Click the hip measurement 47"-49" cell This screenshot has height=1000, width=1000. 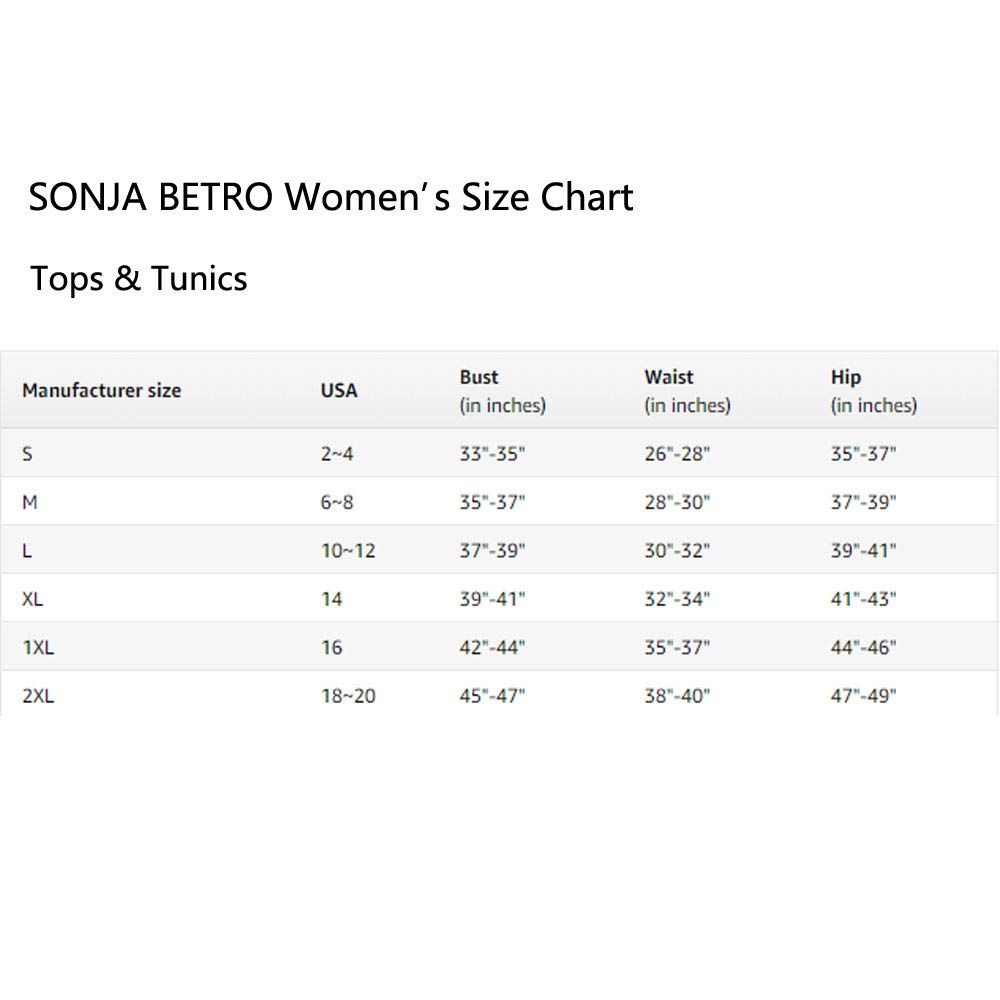point(863,696)
